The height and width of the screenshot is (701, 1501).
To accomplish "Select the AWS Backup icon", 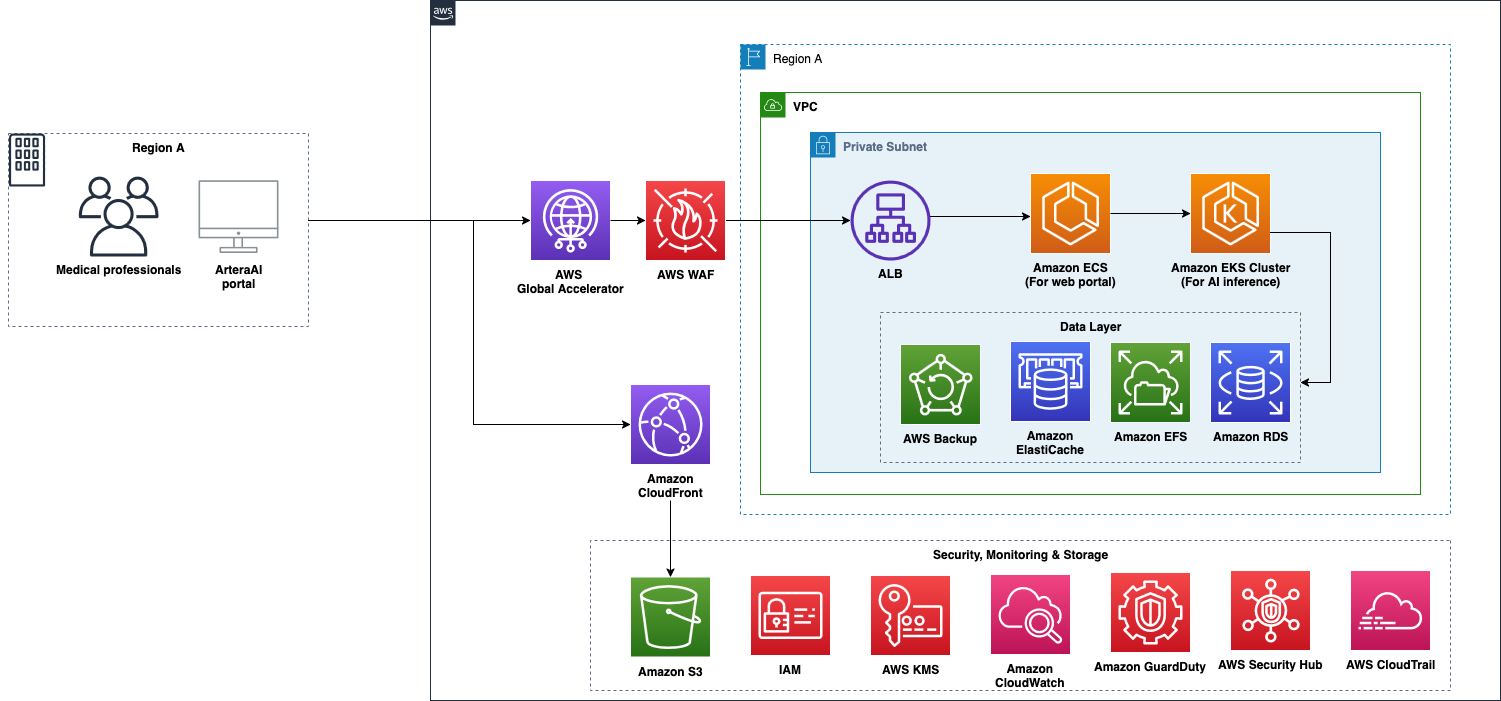I will click(940, 384).
